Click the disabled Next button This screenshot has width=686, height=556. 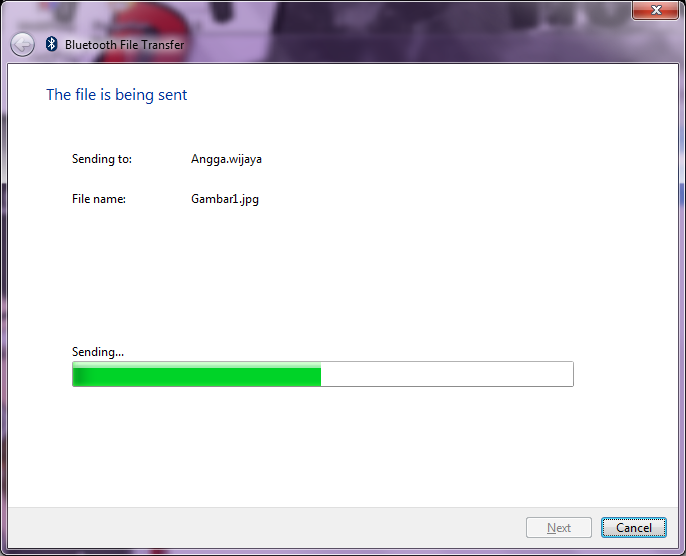click(x=559, y=528)
